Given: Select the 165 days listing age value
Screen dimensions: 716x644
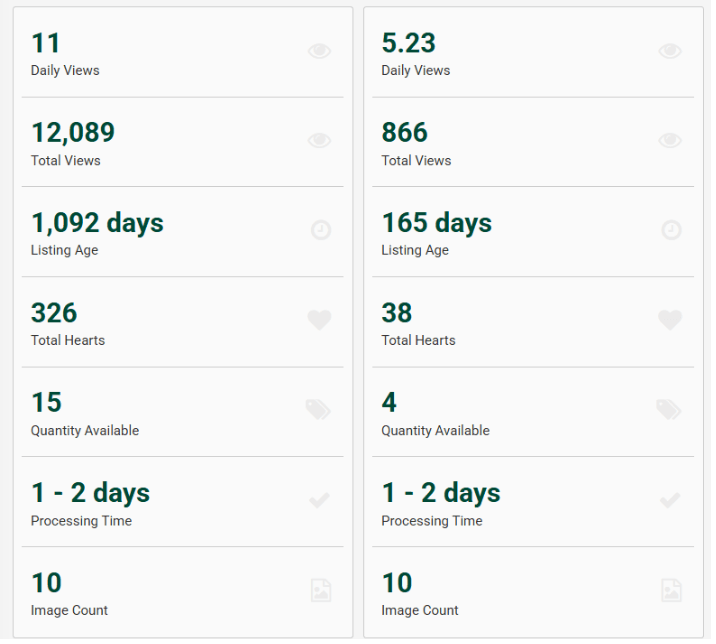Looking at the screenshot, I should (x=436, y=223).
